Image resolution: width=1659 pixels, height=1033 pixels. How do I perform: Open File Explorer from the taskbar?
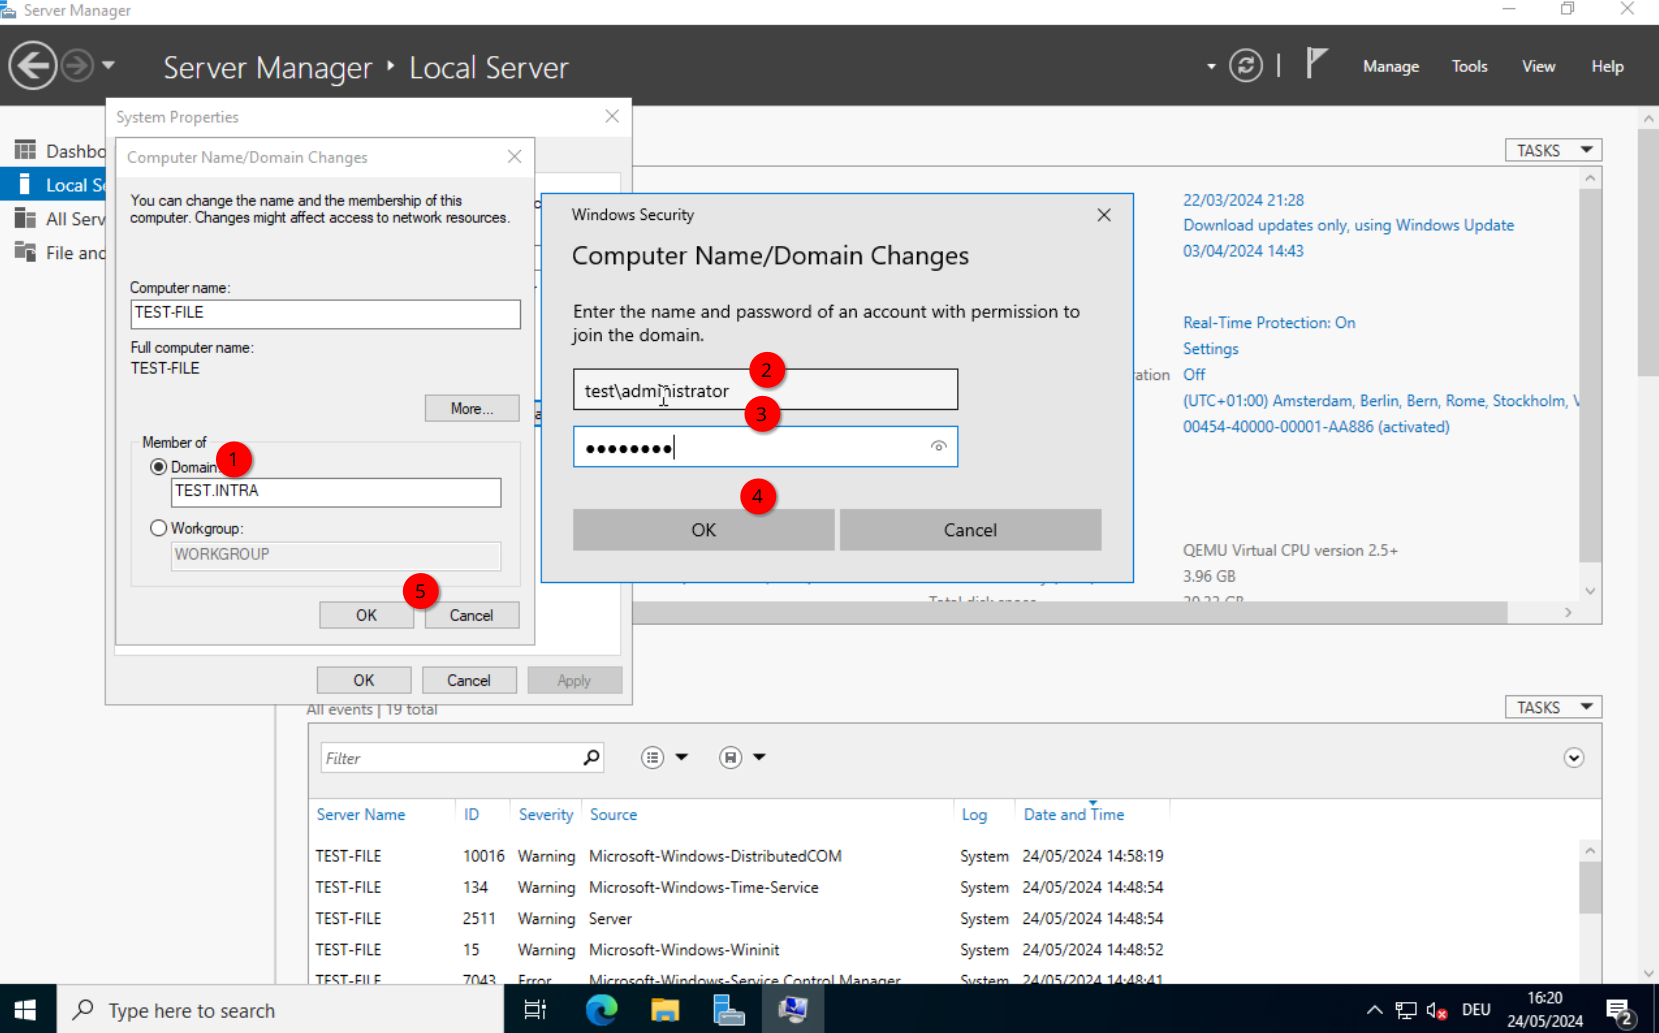[665, 1009]
